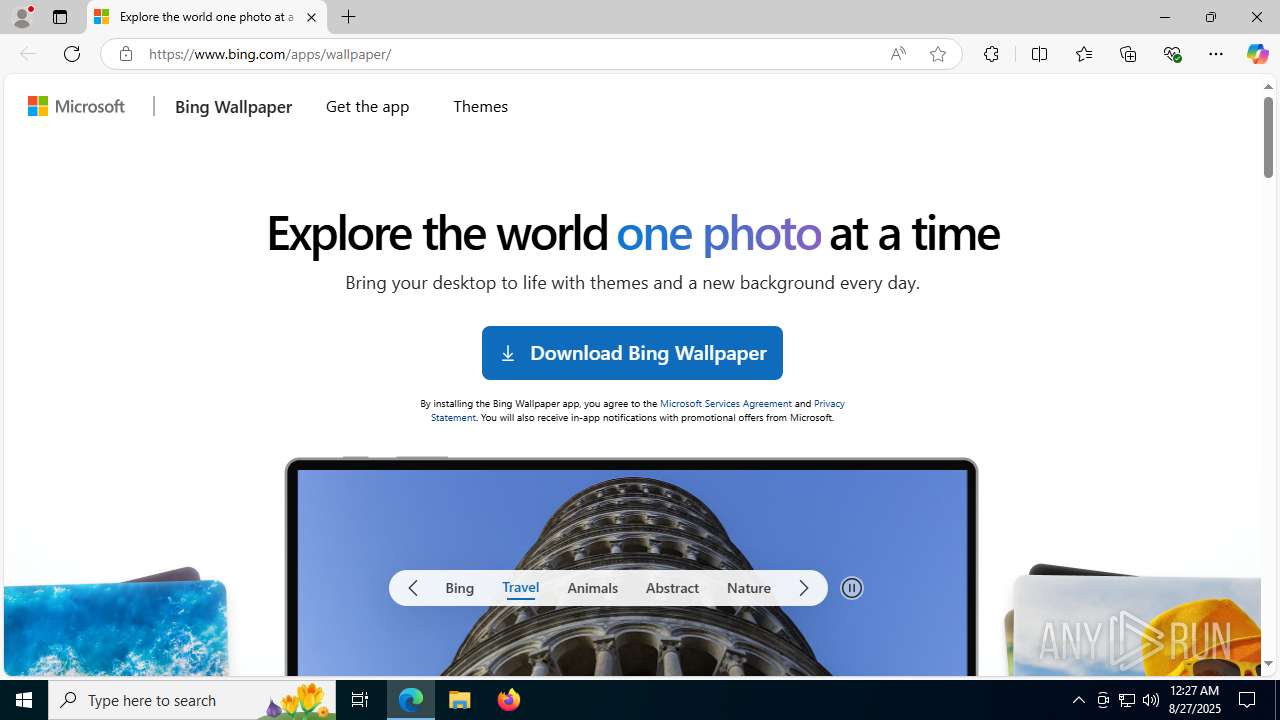Refresh the page
Screen dimensions: 1280x720
tap(72, 54)
